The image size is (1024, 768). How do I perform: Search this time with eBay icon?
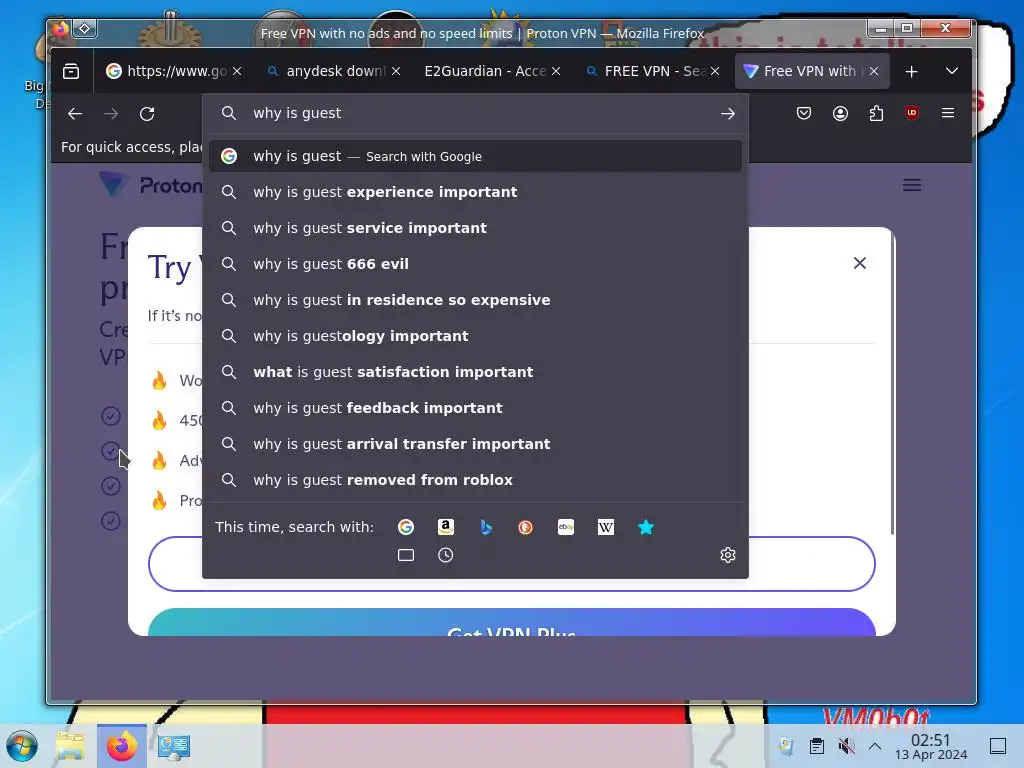pos(566,527)
